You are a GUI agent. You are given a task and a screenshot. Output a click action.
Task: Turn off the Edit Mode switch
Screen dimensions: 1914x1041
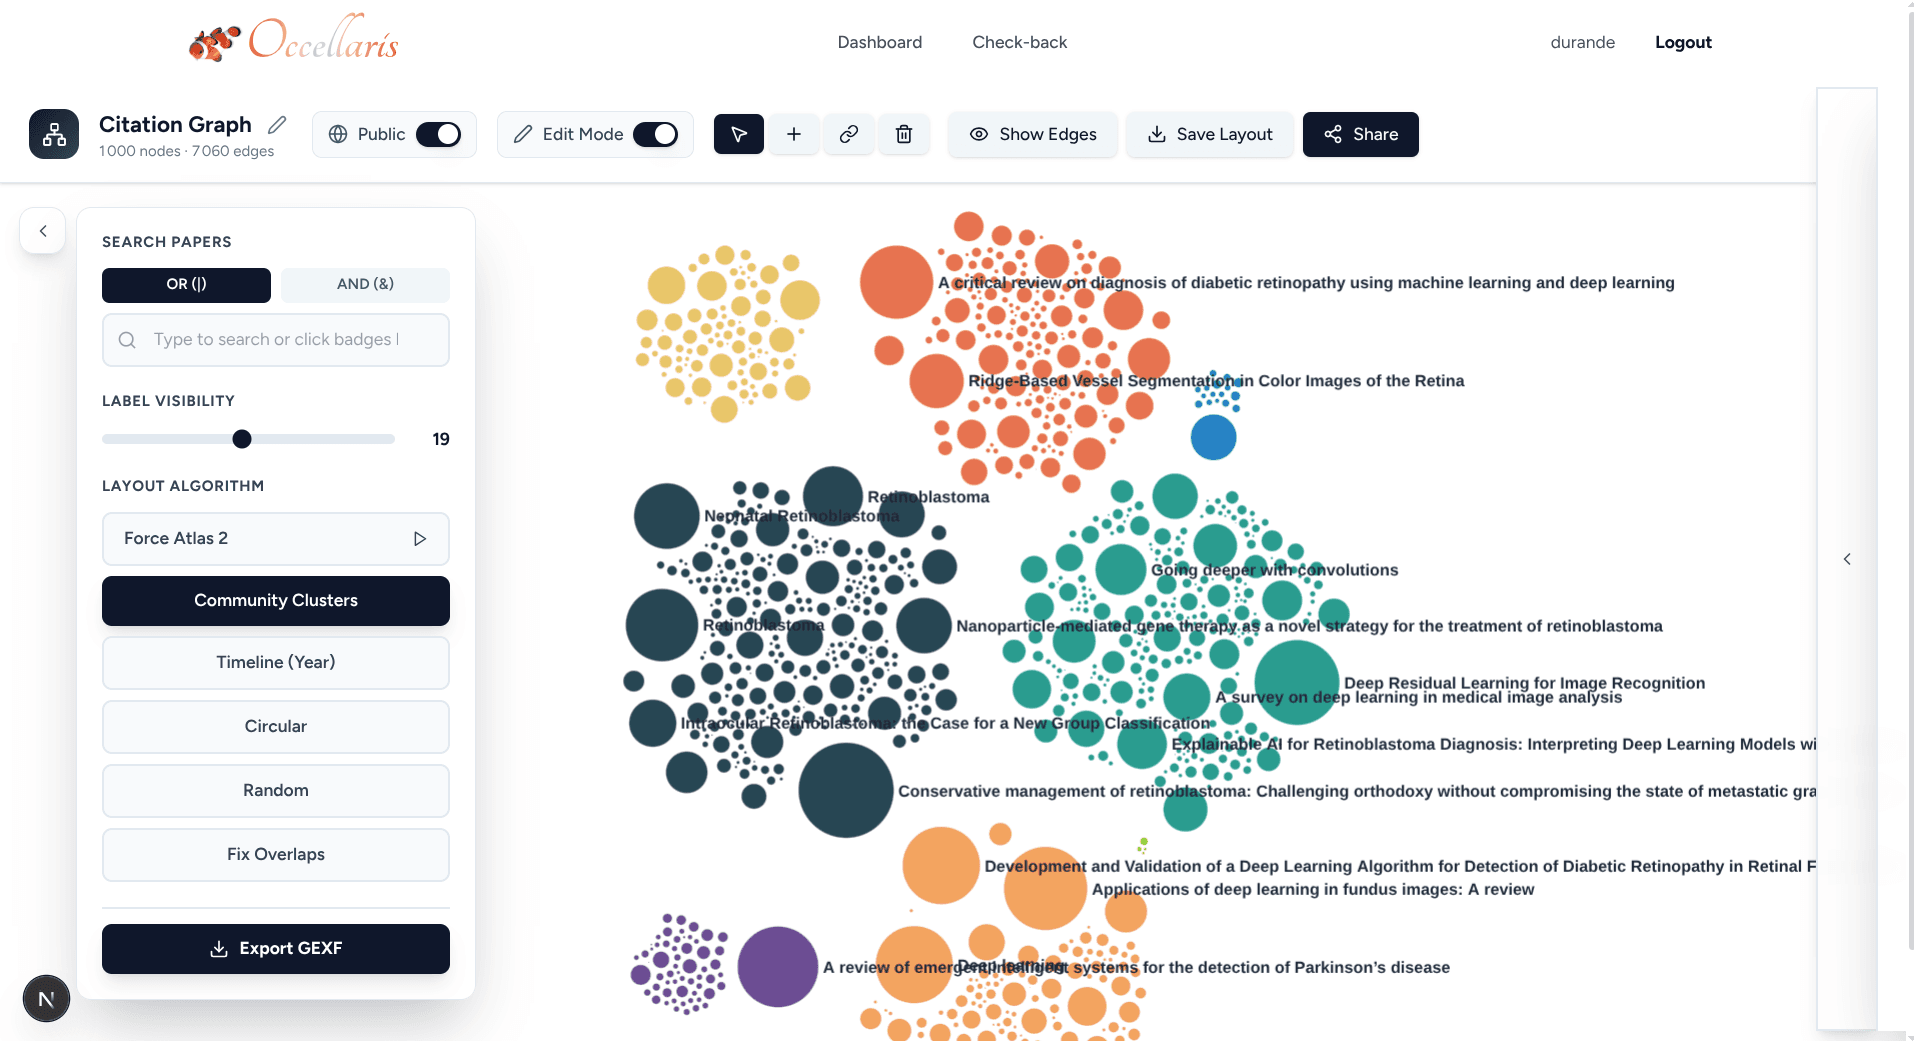(655, 134)
